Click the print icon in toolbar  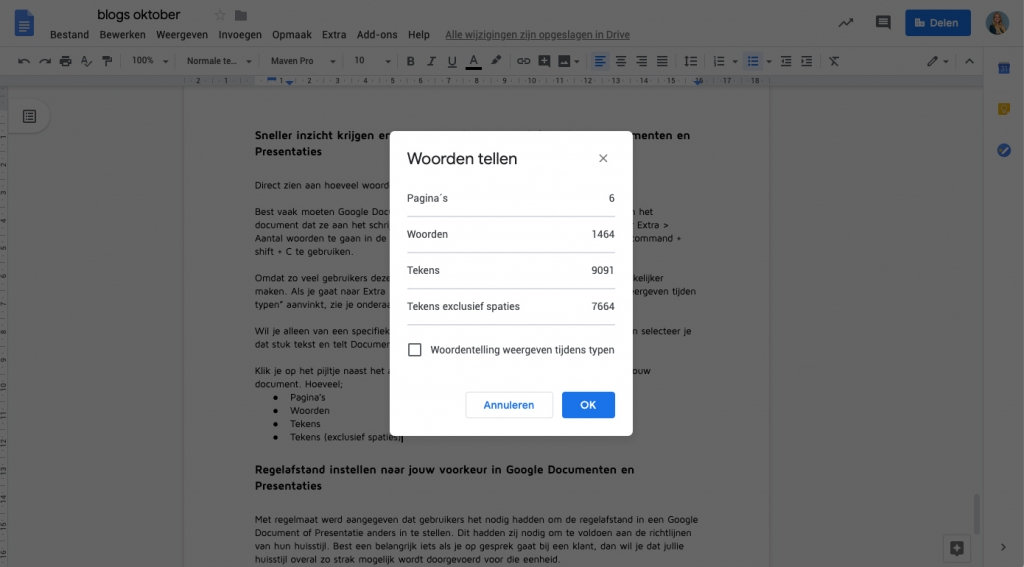coord(65,61)
